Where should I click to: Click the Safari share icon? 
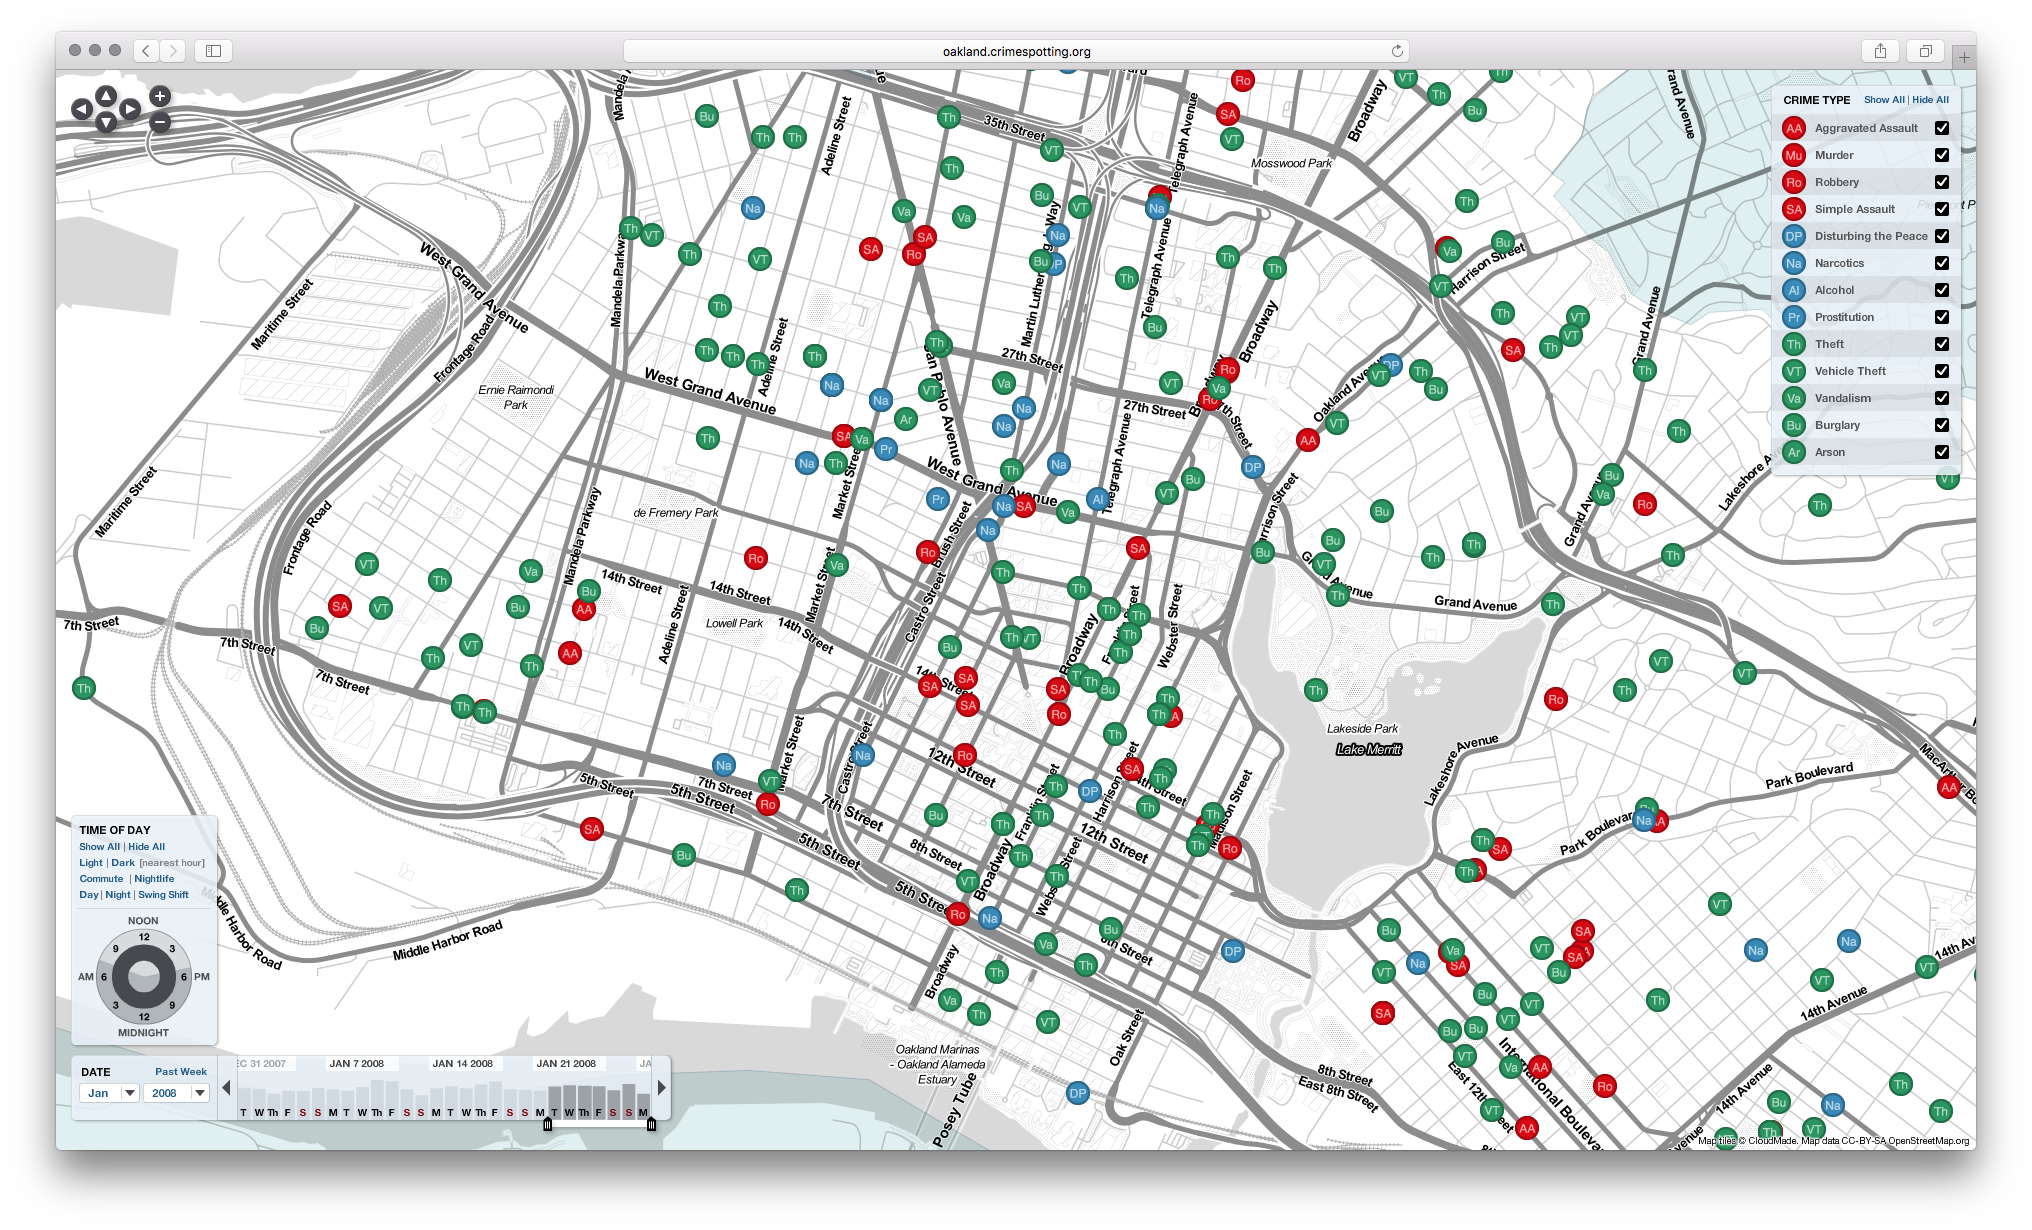pyautogui.click(x=1880, y=51)
